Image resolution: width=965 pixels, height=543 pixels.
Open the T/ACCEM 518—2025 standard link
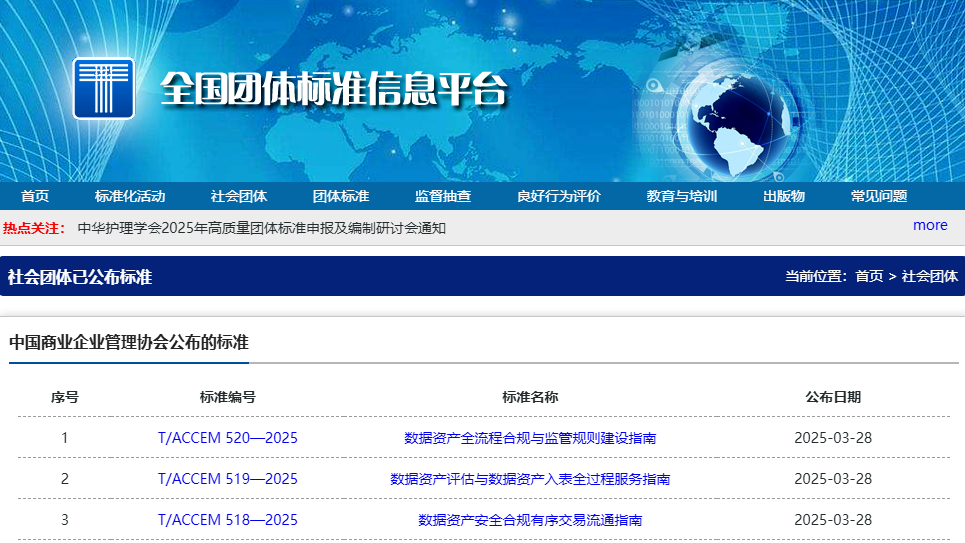(x=228, y=520)
